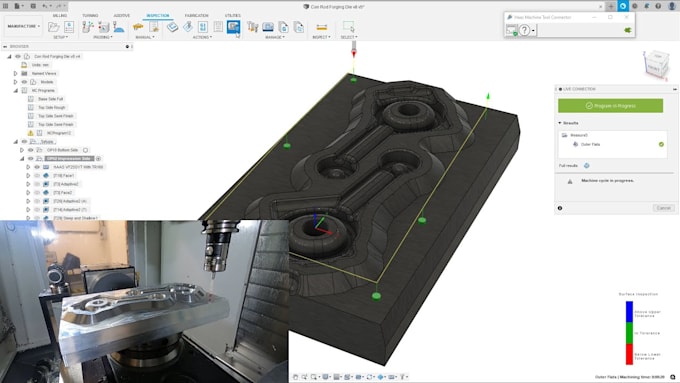Switch to the MILLING tab
Viewport: 680px width, 383px height.
[60, 16]
